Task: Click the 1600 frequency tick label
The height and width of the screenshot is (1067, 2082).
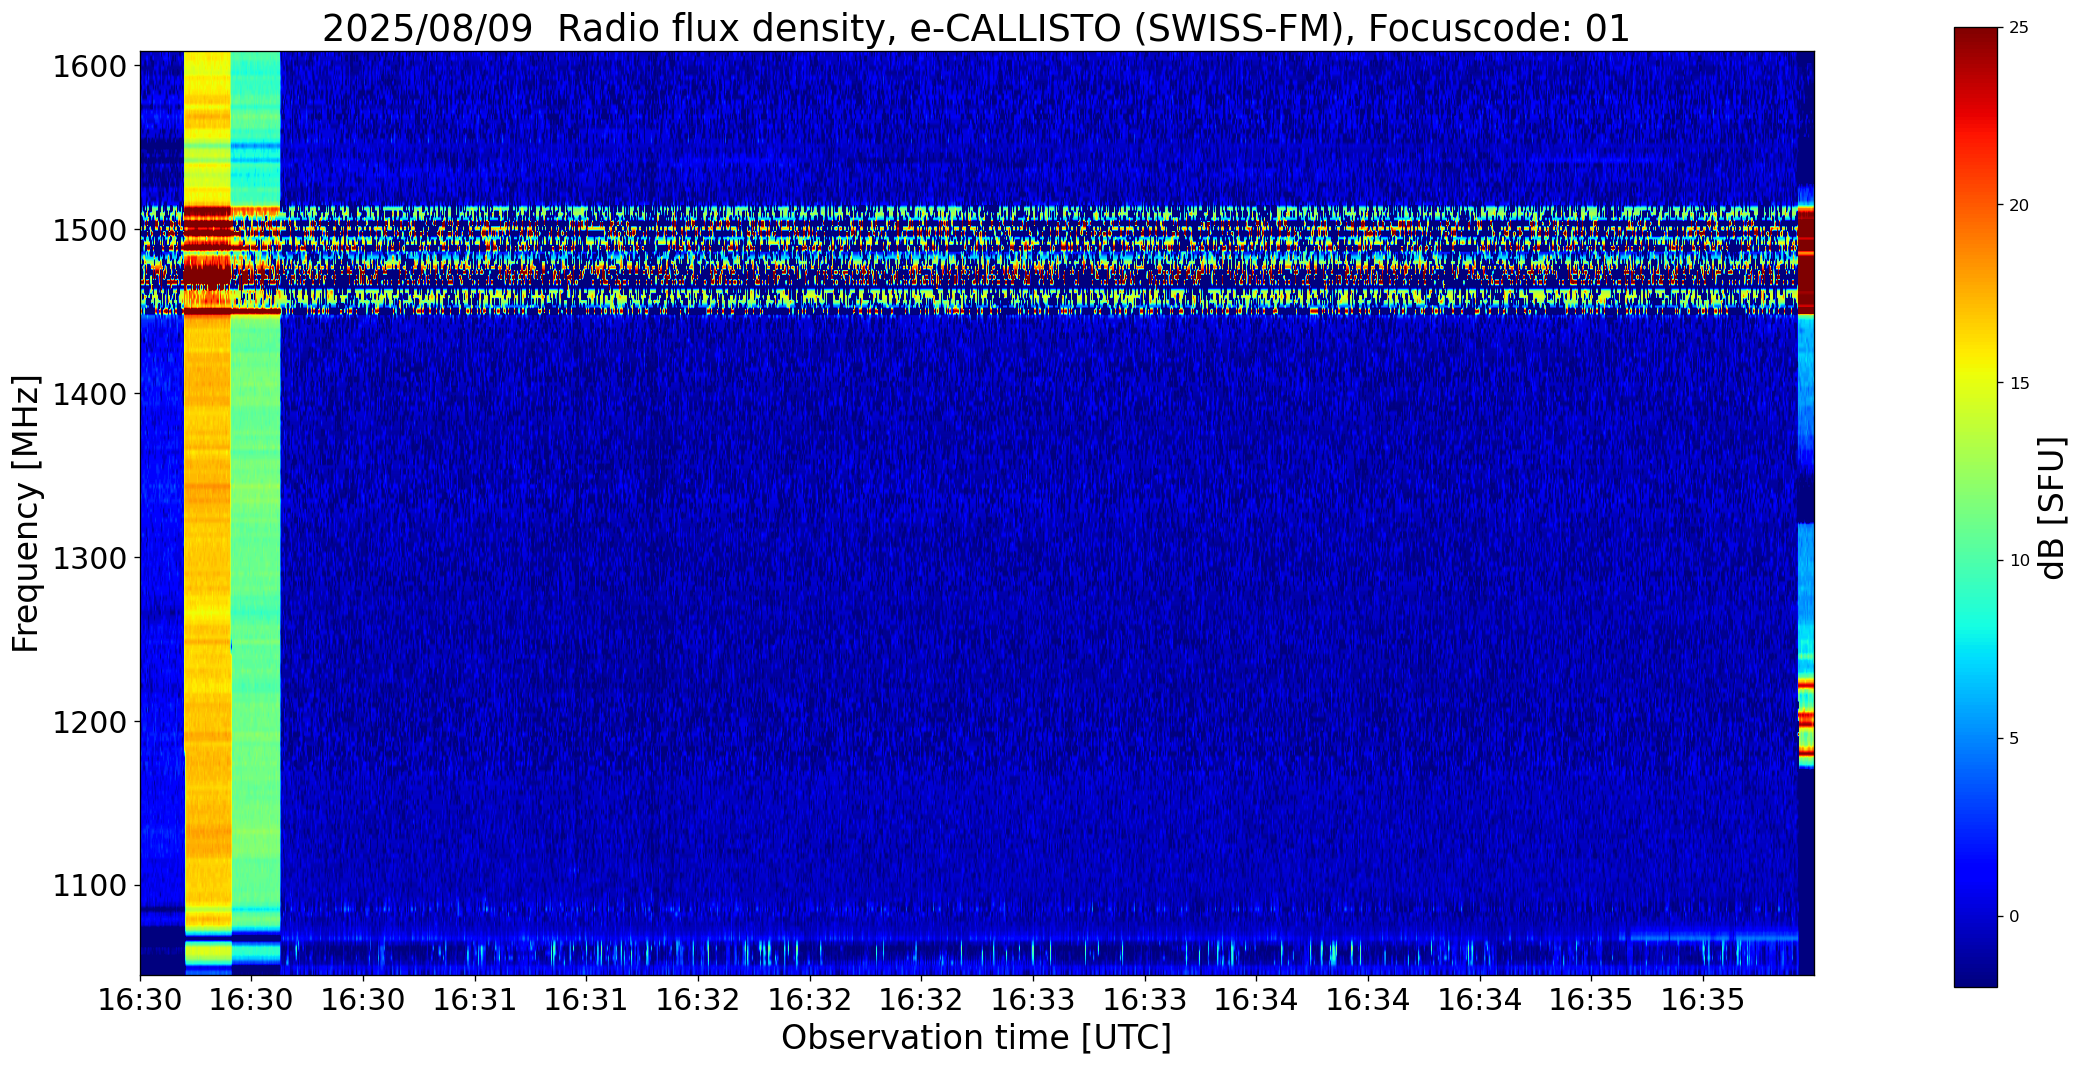Action: pos(89,67)
